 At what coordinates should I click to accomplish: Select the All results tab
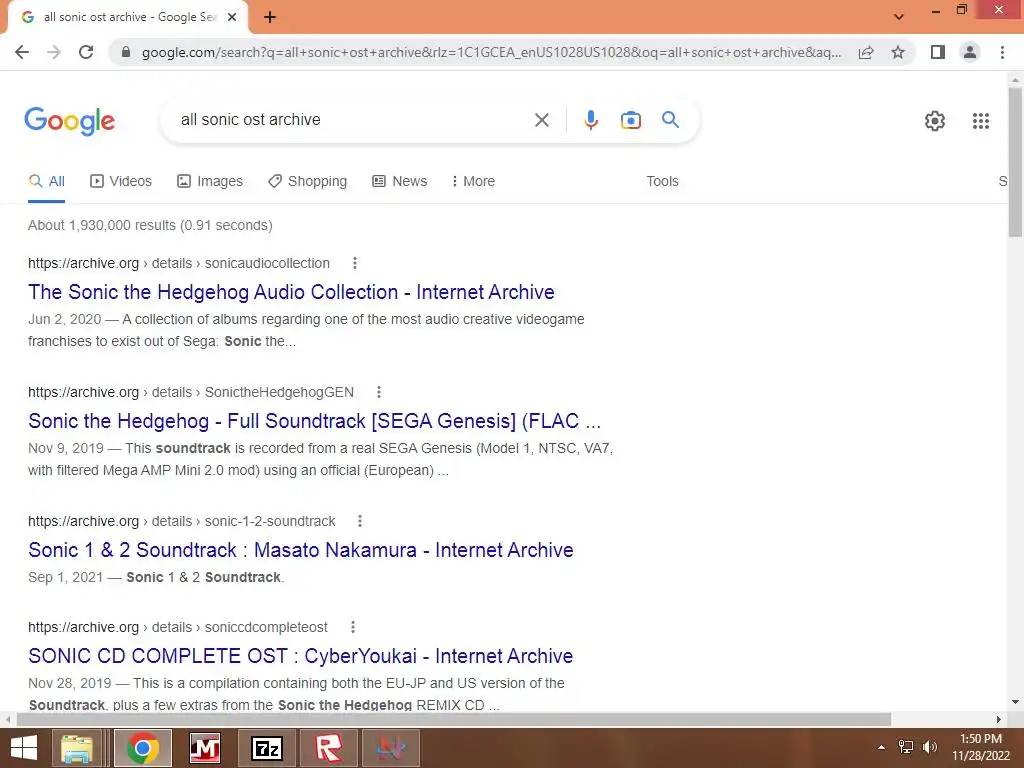pyautogui.click(x=46, y=182)
